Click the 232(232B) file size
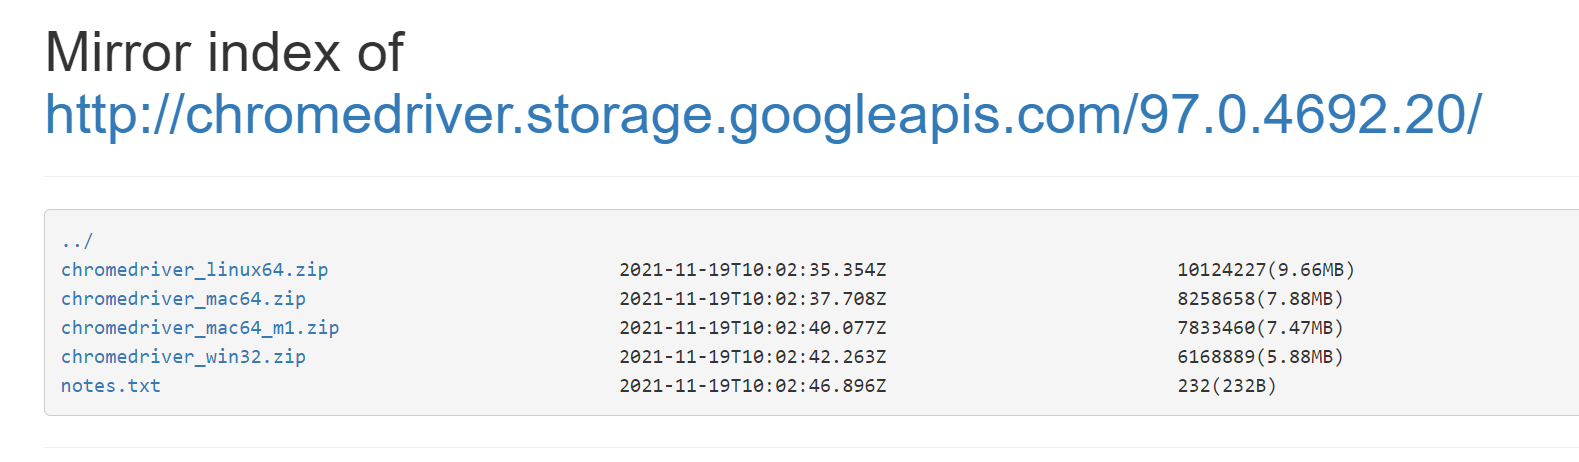The width and height of the screenshot is (1579, 462). pos(1227,386)
